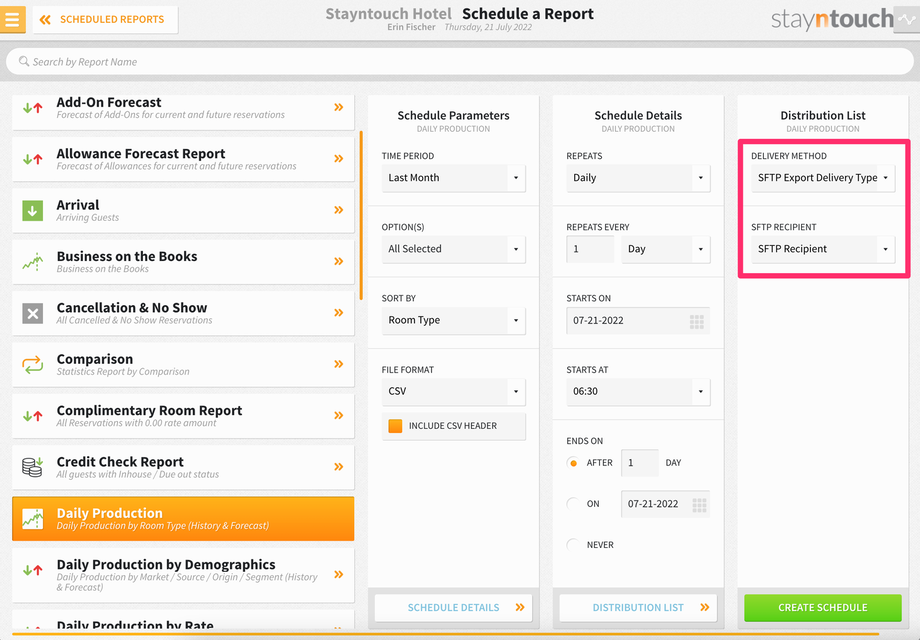This screenshot has height=640, width=920.
Task: Open the SFTP Recipient dropdown
Action: pos(823,249)
